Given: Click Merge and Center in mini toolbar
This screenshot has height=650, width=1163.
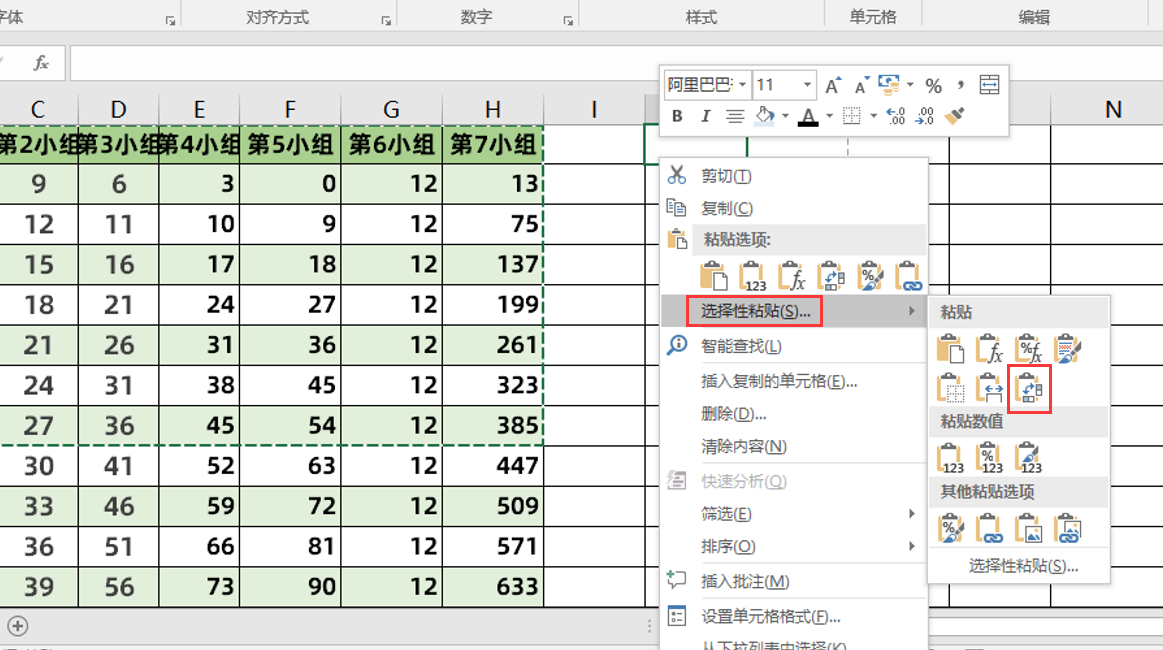Looking at the screenshot, I should tap(989, 85).
